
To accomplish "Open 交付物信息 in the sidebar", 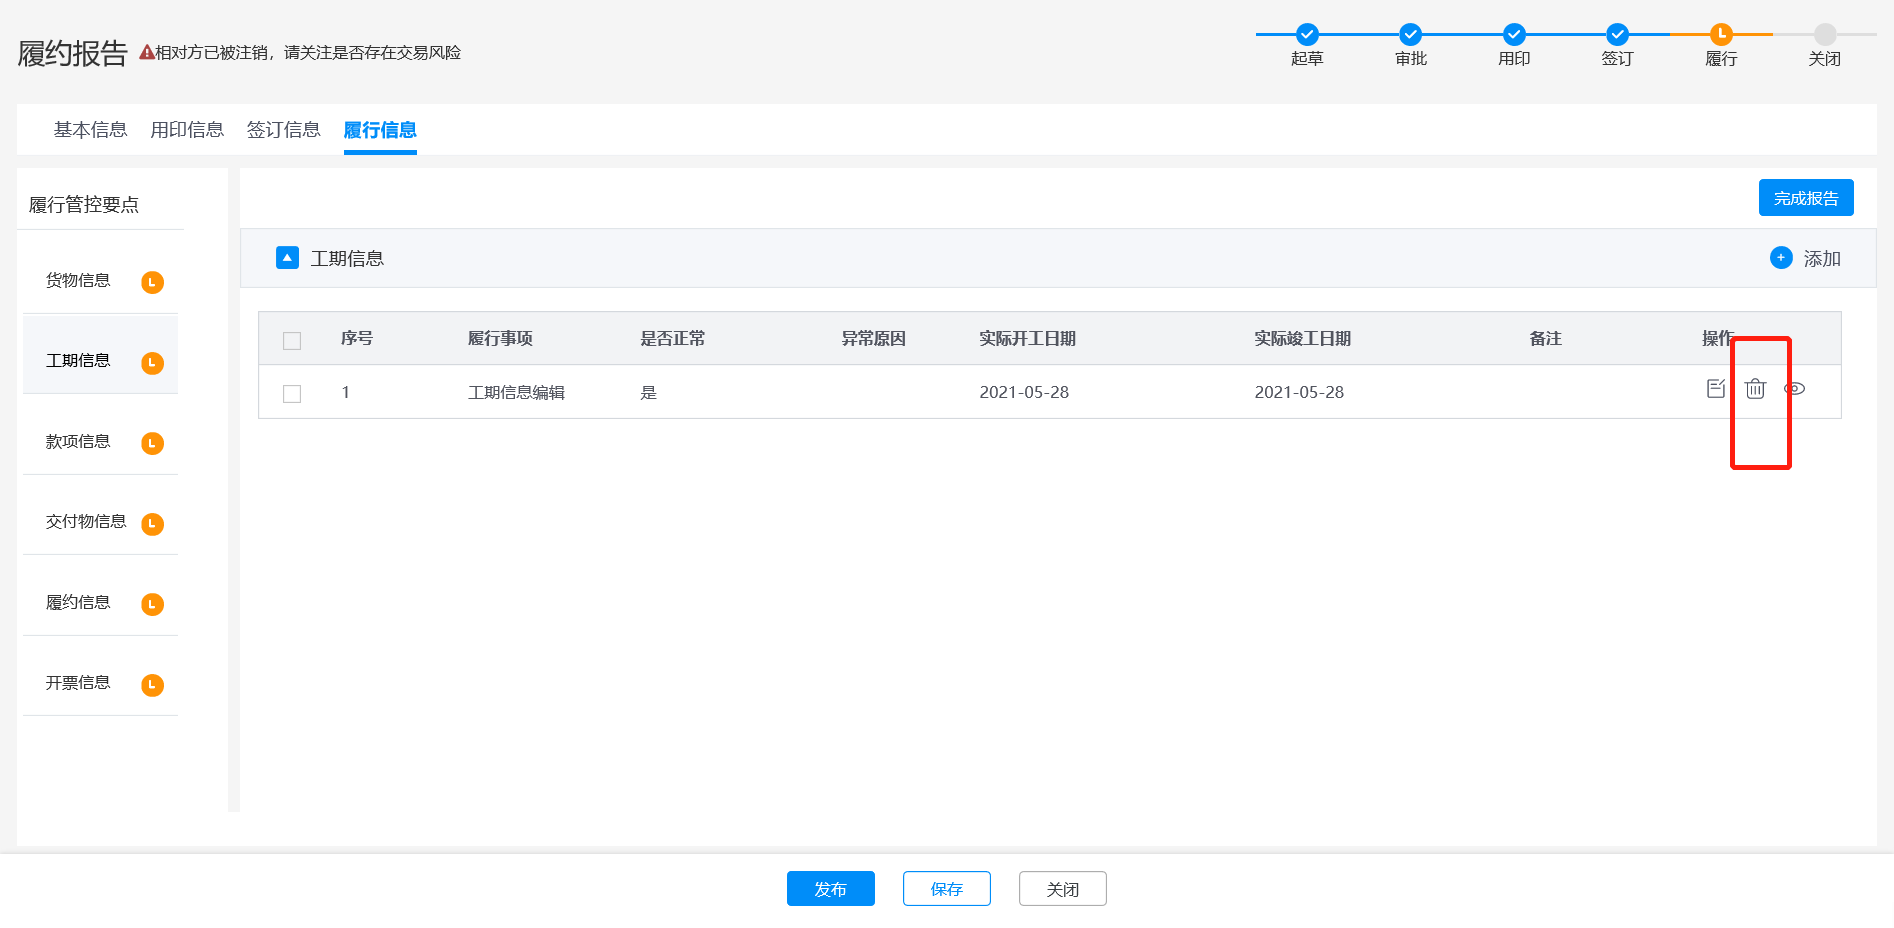I will (86, 522).
